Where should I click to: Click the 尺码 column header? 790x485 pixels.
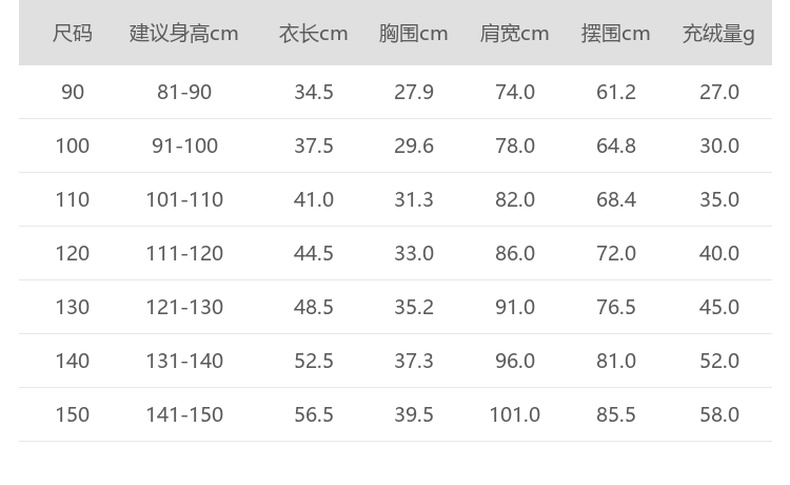click(72, 33)
